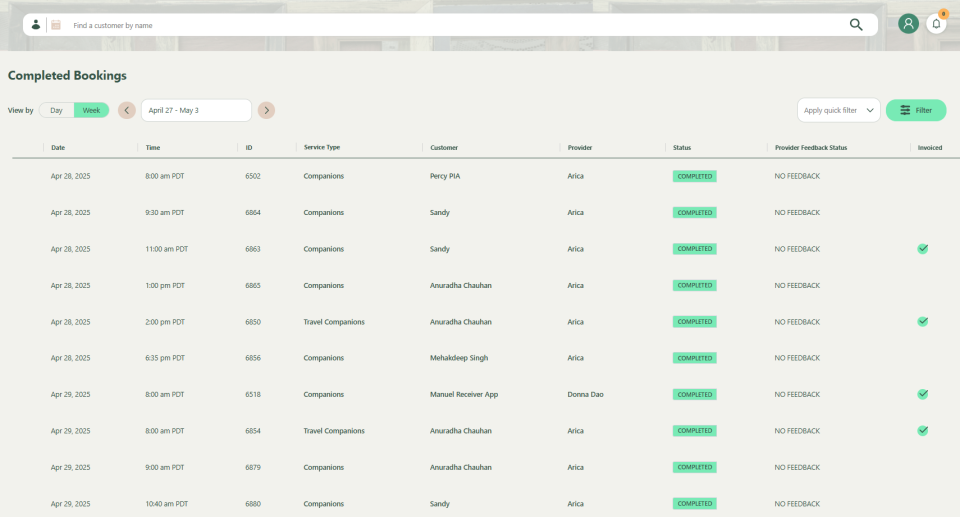Viewport: 960px width, 517px height.
Task: Open the user profile avatar
Action: pyautogui.click(x=908, y=24)
